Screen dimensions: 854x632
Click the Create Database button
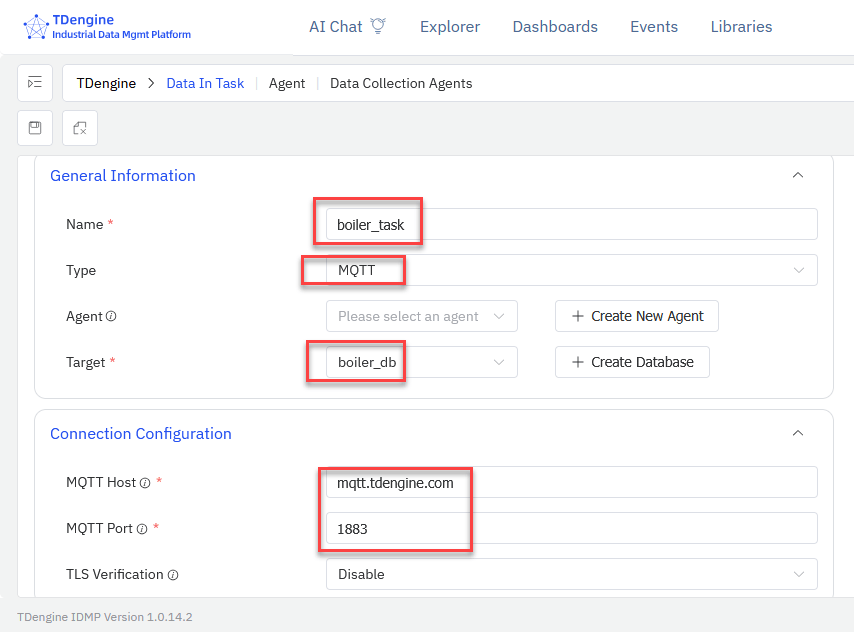click(632, 362)
